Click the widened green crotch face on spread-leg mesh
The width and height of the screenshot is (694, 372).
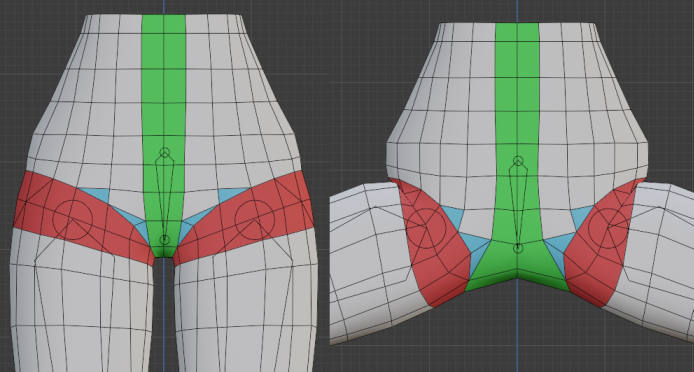tap(517, 266)
